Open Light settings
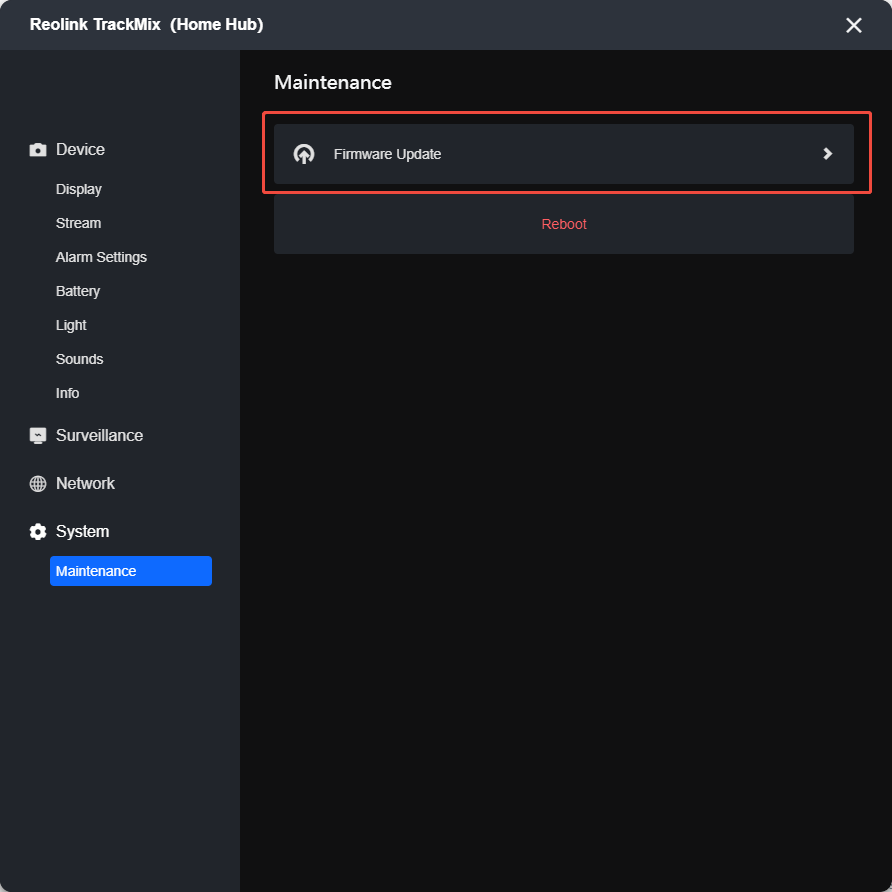The width and height of the screenshot is (892, 892). [x=71, y=325]
